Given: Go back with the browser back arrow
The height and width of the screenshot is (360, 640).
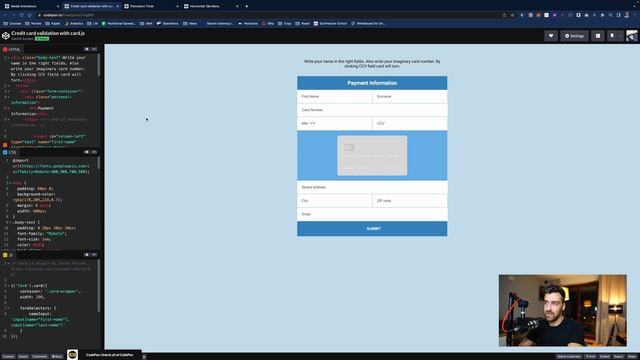Looking at the screenshot, I should point(5,15).
